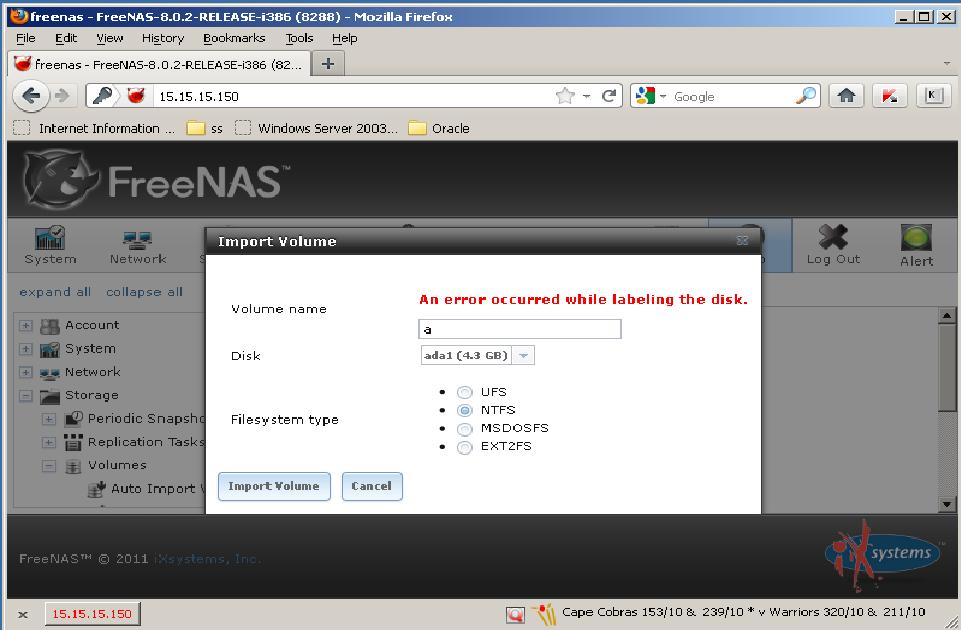Open the Help menu

click(344, 38)
